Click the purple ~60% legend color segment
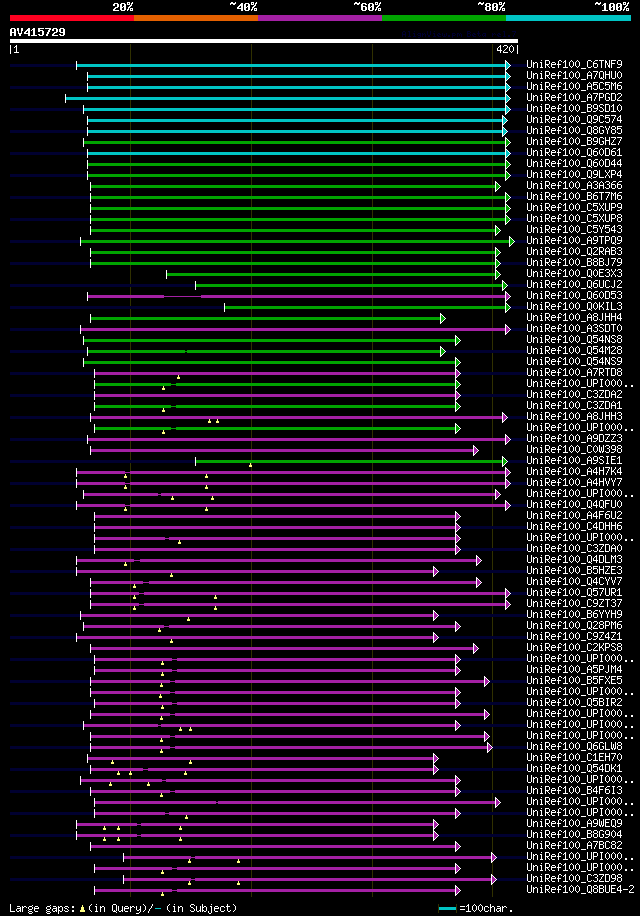640x916 pixels. tap(320, 18)
